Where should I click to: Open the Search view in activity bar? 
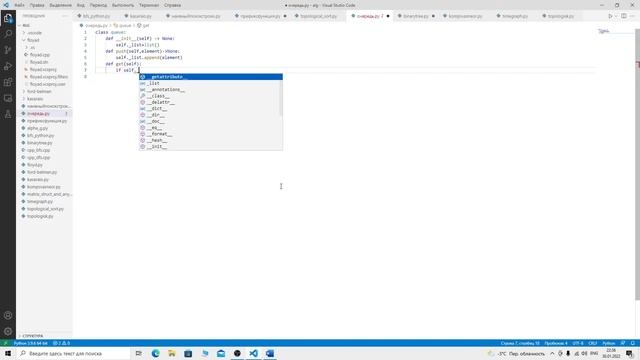(8, 34)
